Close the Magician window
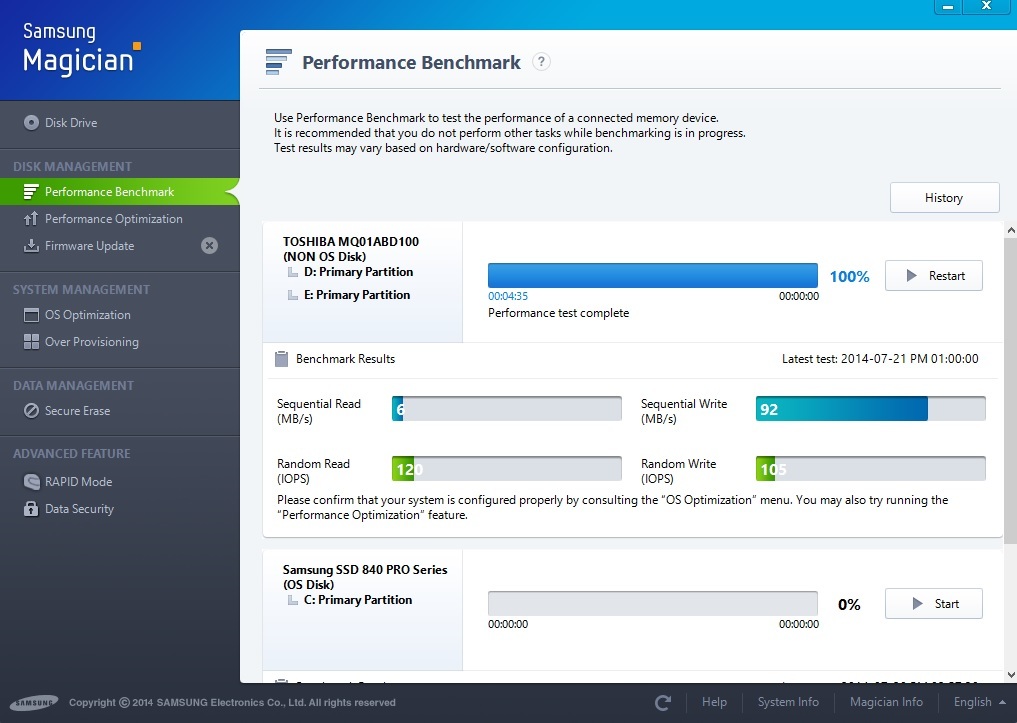Viewport: 1017px width, 723px height. coord(987,6)
